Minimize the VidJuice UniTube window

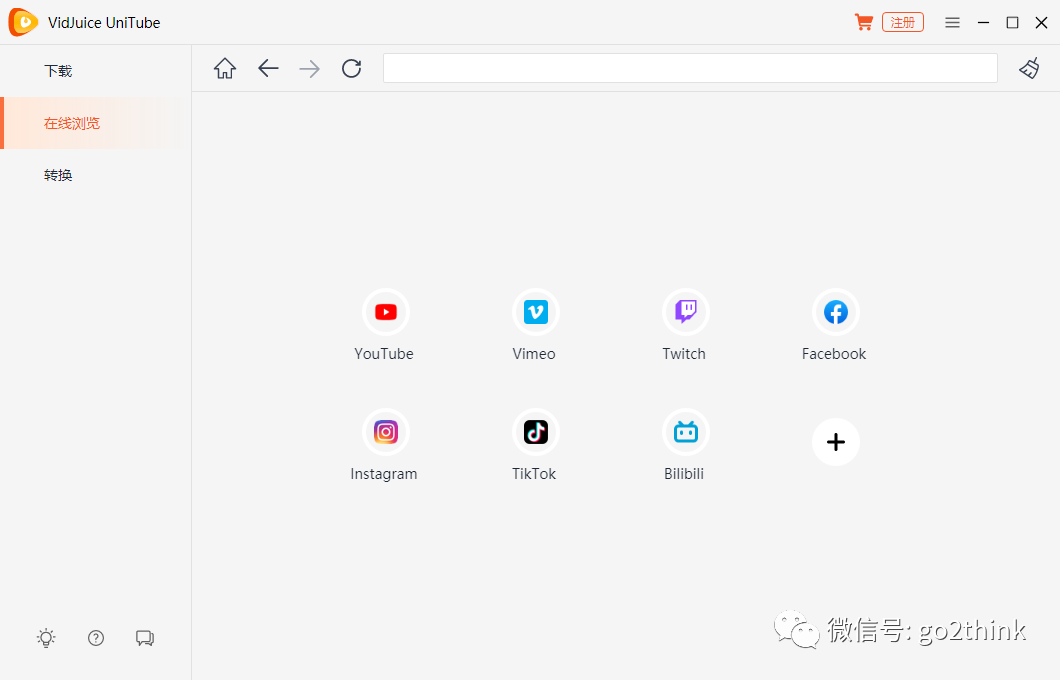coord(984,22)
